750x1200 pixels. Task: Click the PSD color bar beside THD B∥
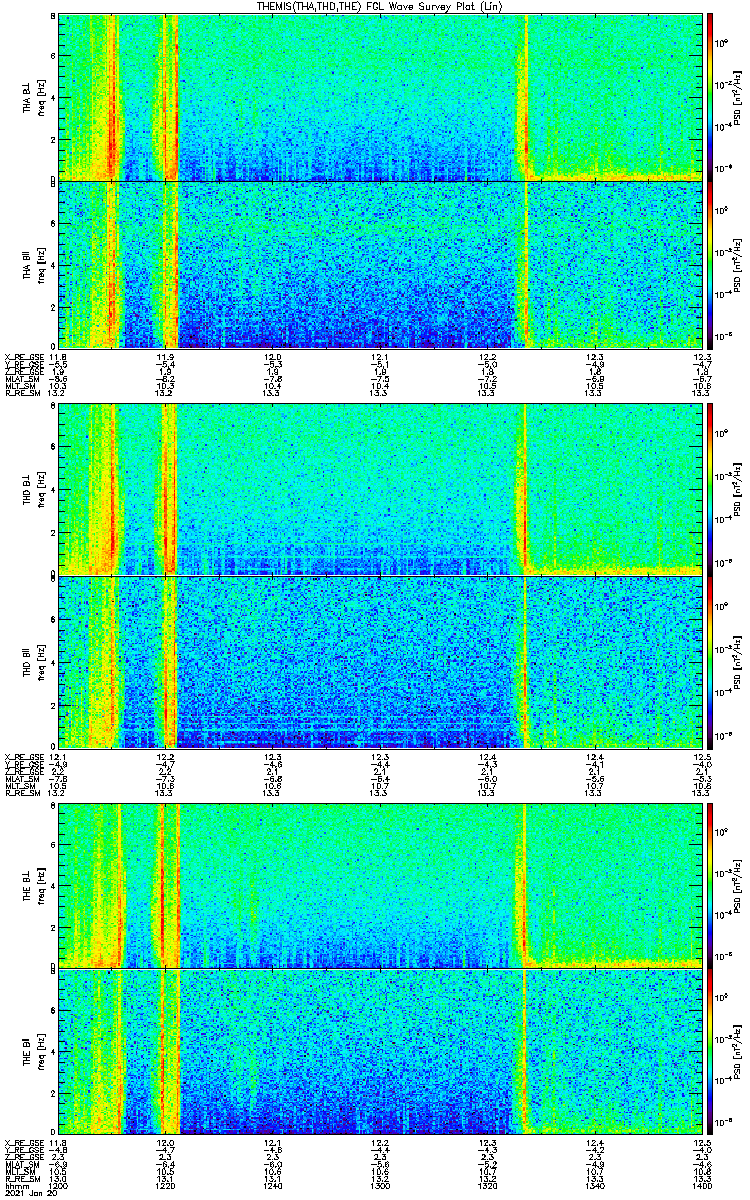[x=710, y=662]
